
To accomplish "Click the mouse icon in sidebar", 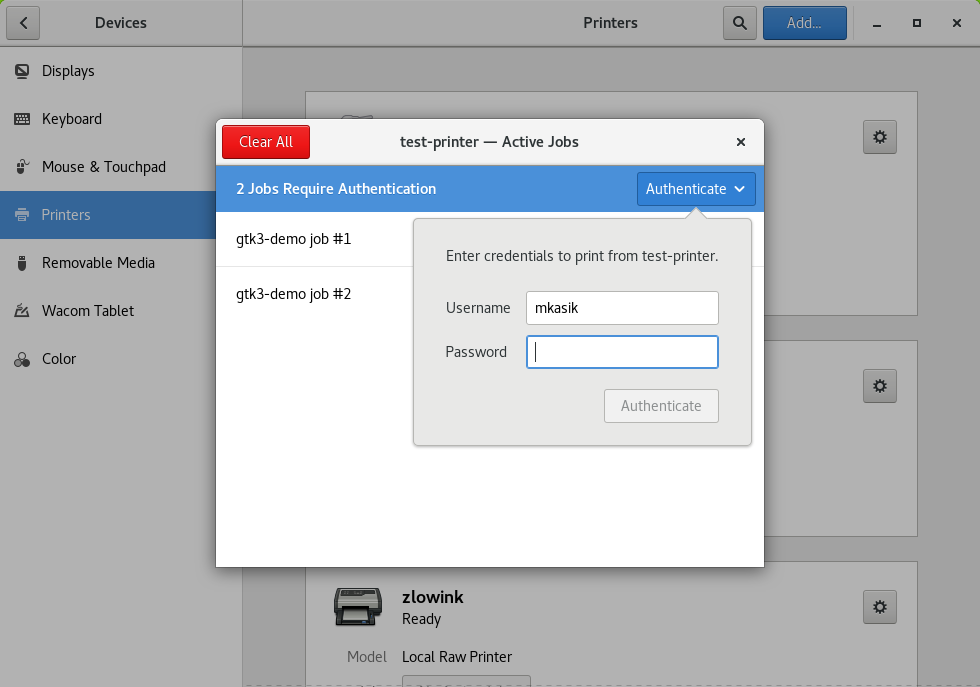I will coord(22,167).
